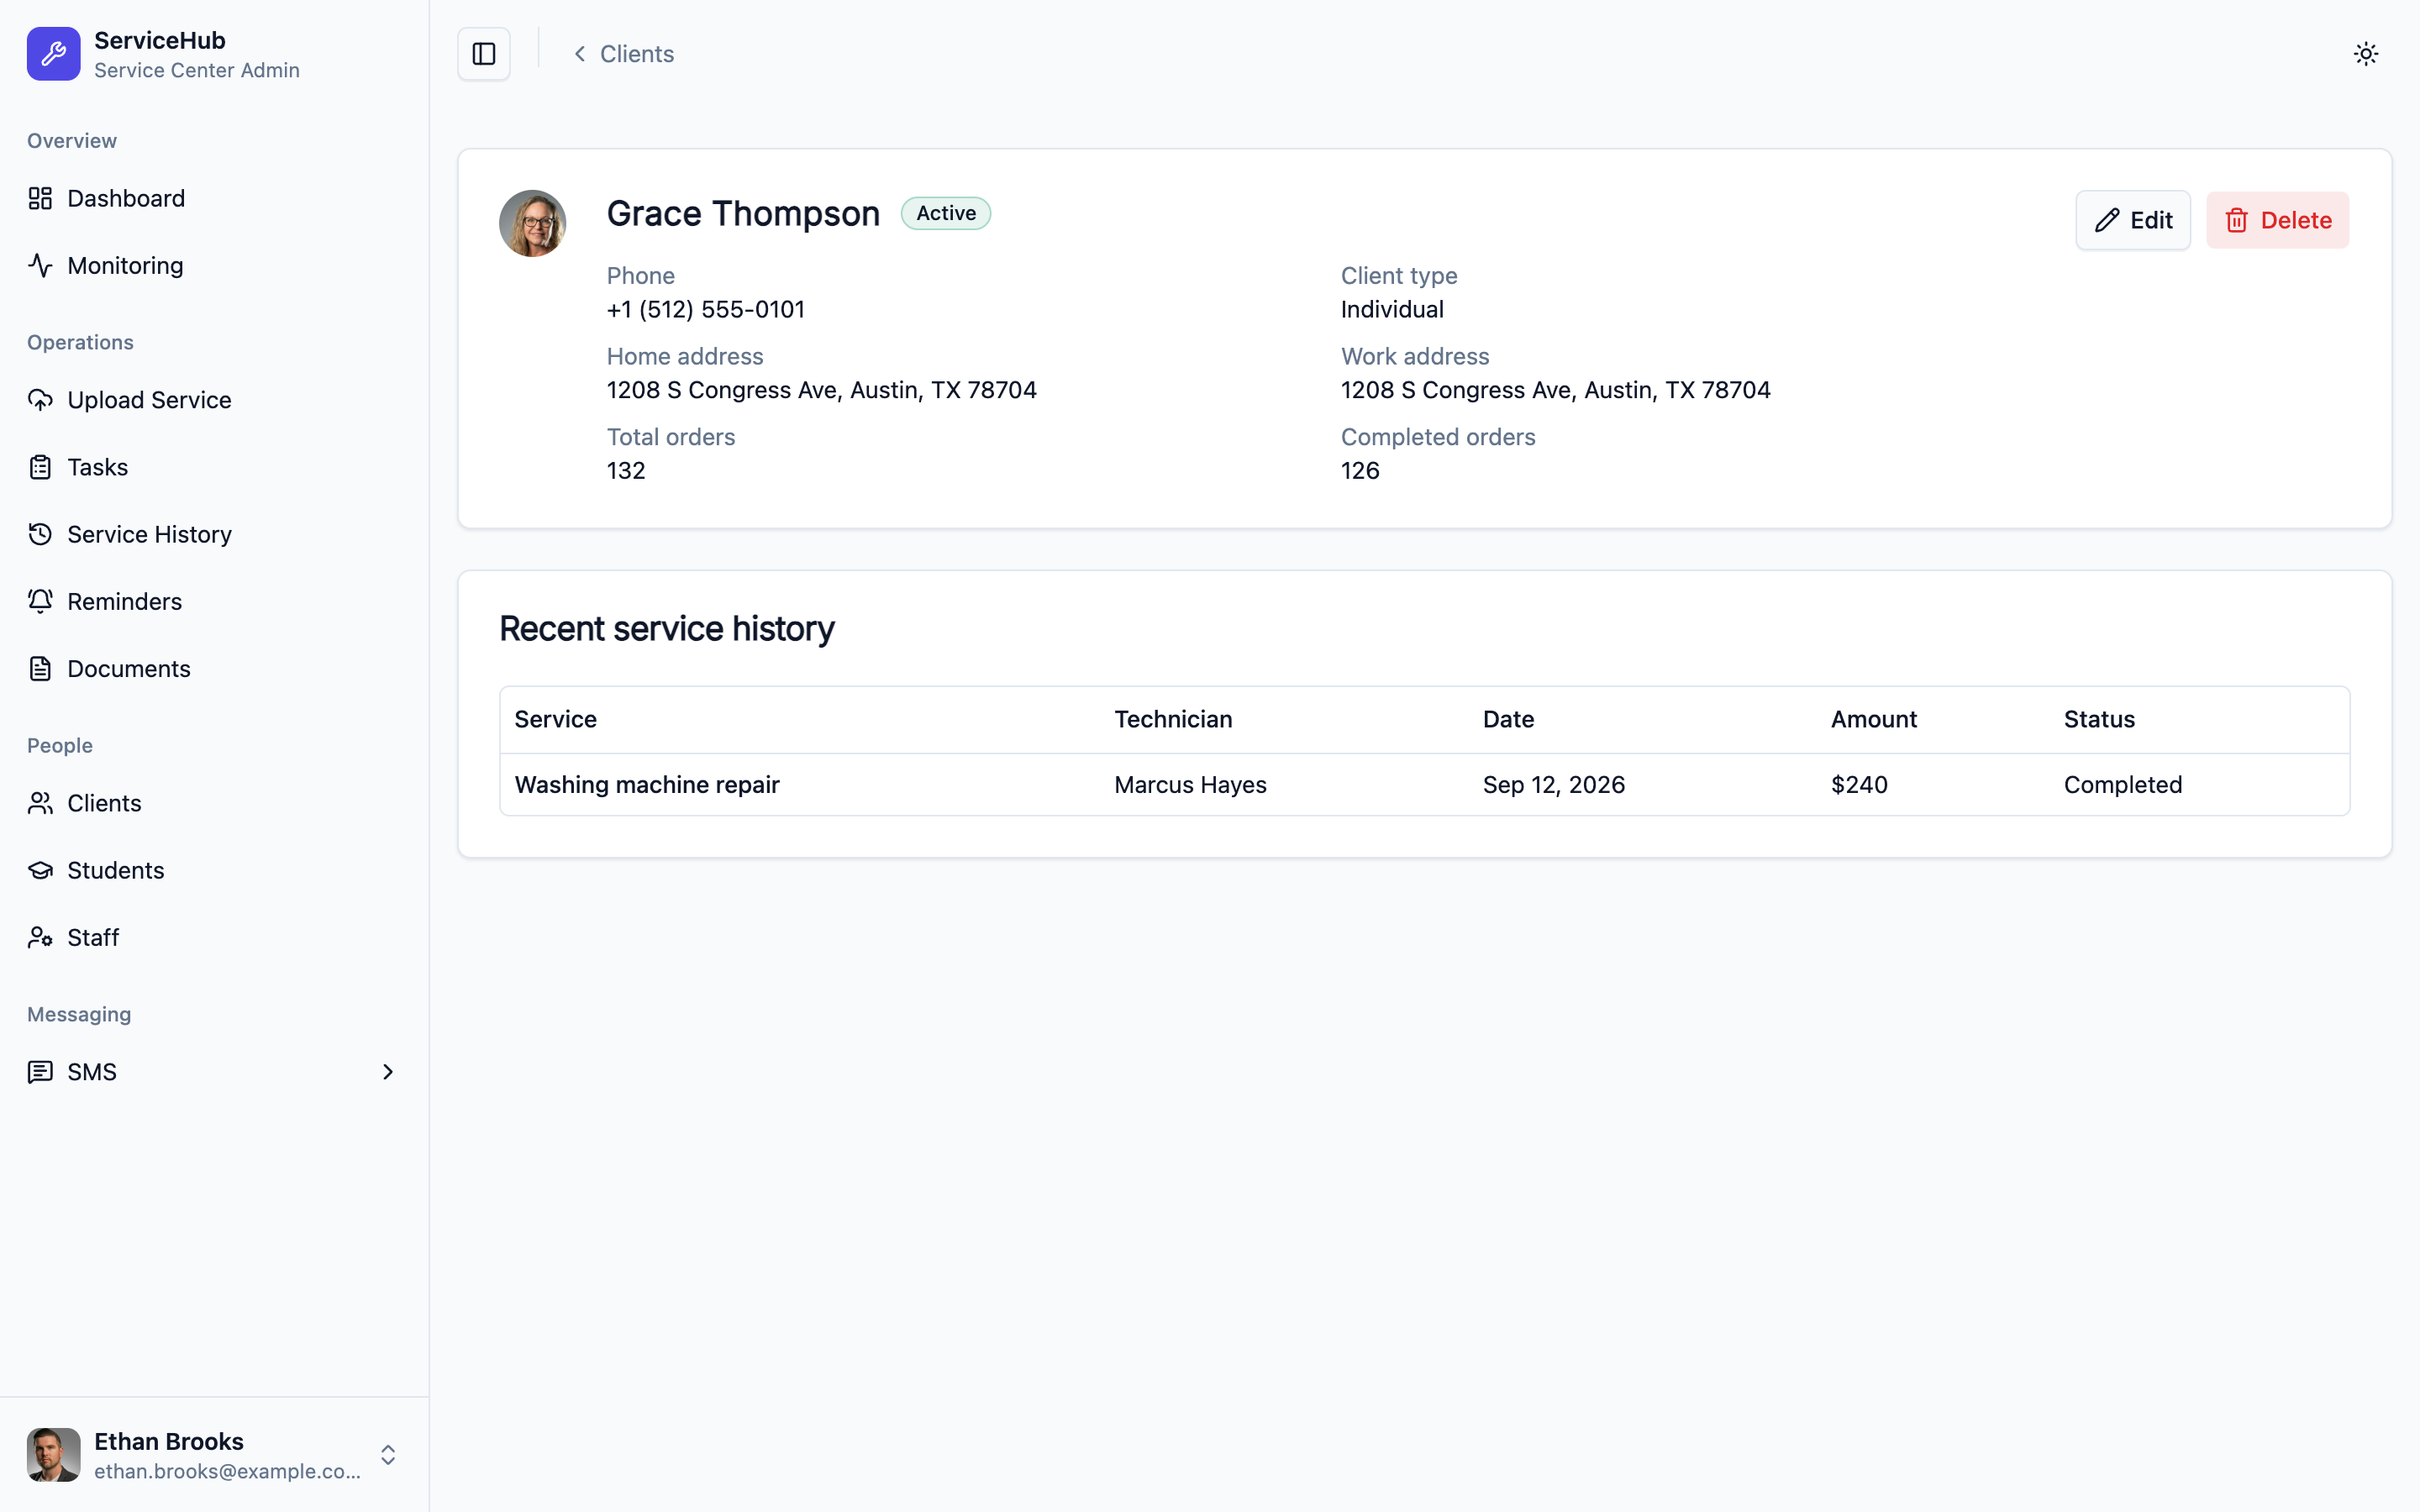Click the Upload Service cloud icon

(x=40, y=400)
